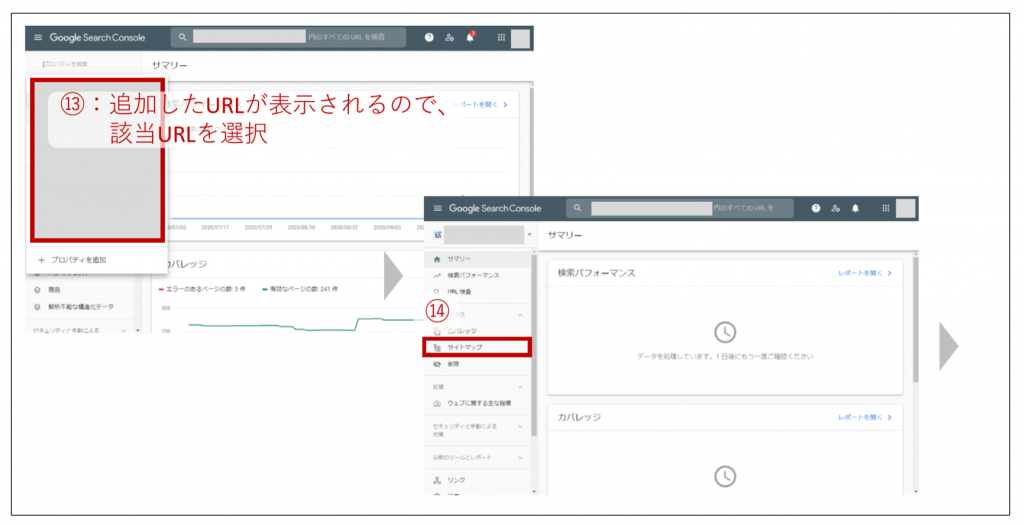This screenshot has width=1024, height=526.
Task: Click the eye-slash icon for 削除
Action: pos(437,363)
